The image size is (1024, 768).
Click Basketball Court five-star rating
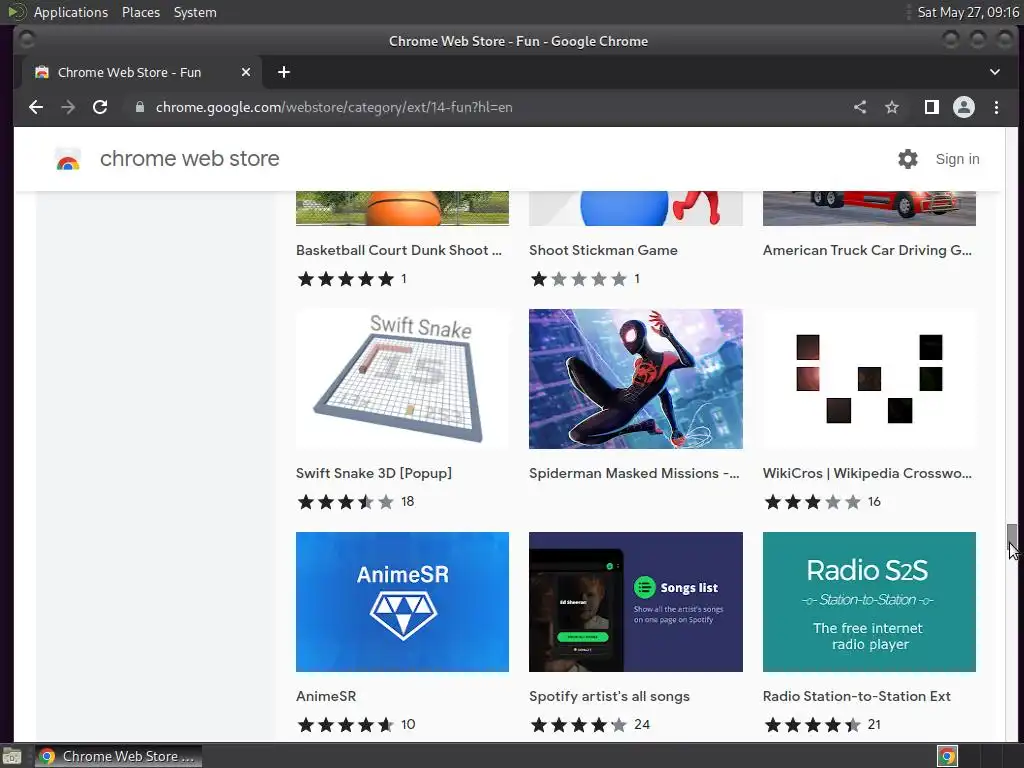tap(345, 279)
